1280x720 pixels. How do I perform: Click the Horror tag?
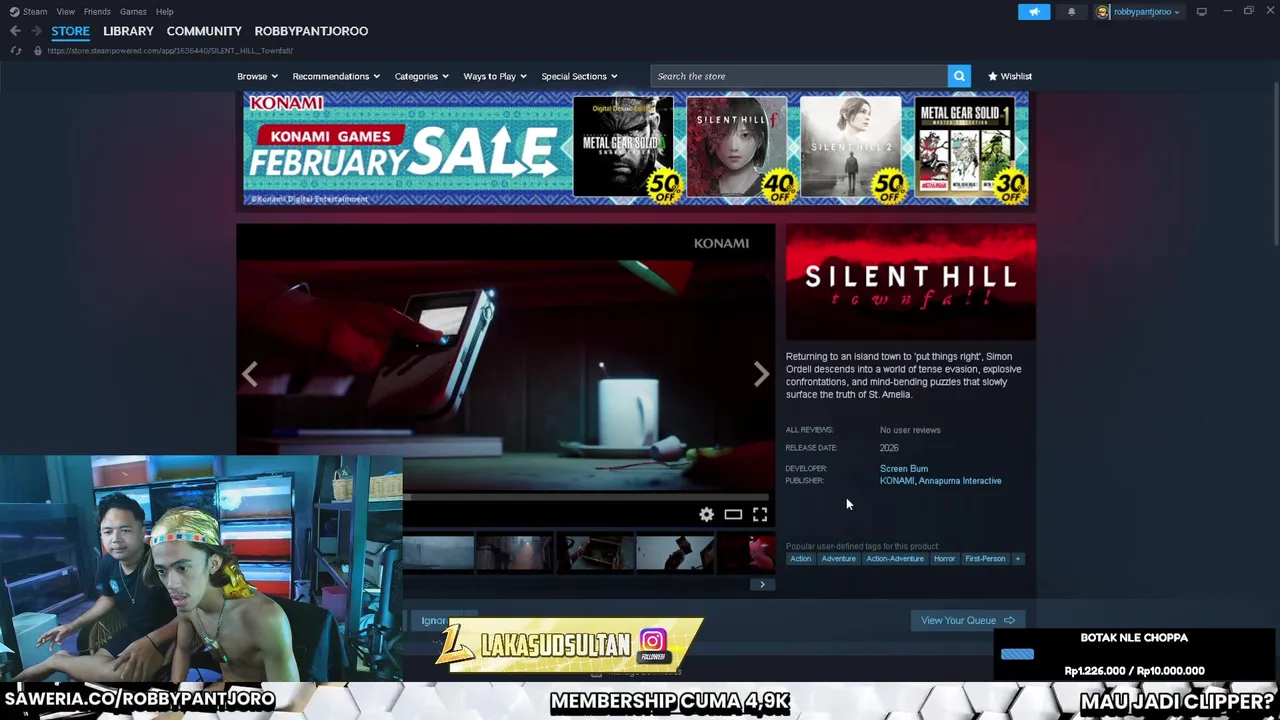pyautogui.click(x=944, y=559)
